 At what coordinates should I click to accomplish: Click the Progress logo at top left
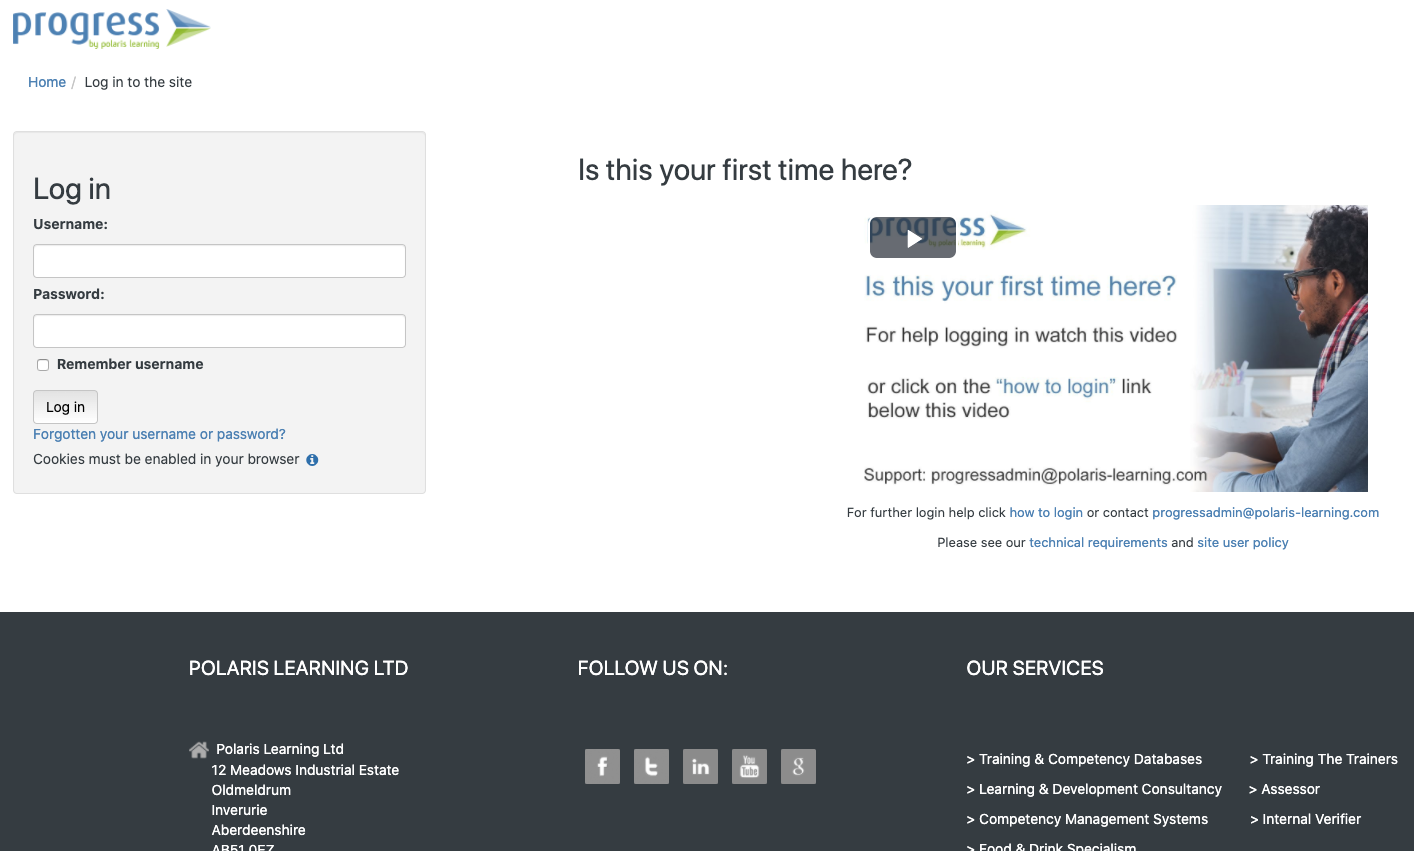[x=110, y=28]
